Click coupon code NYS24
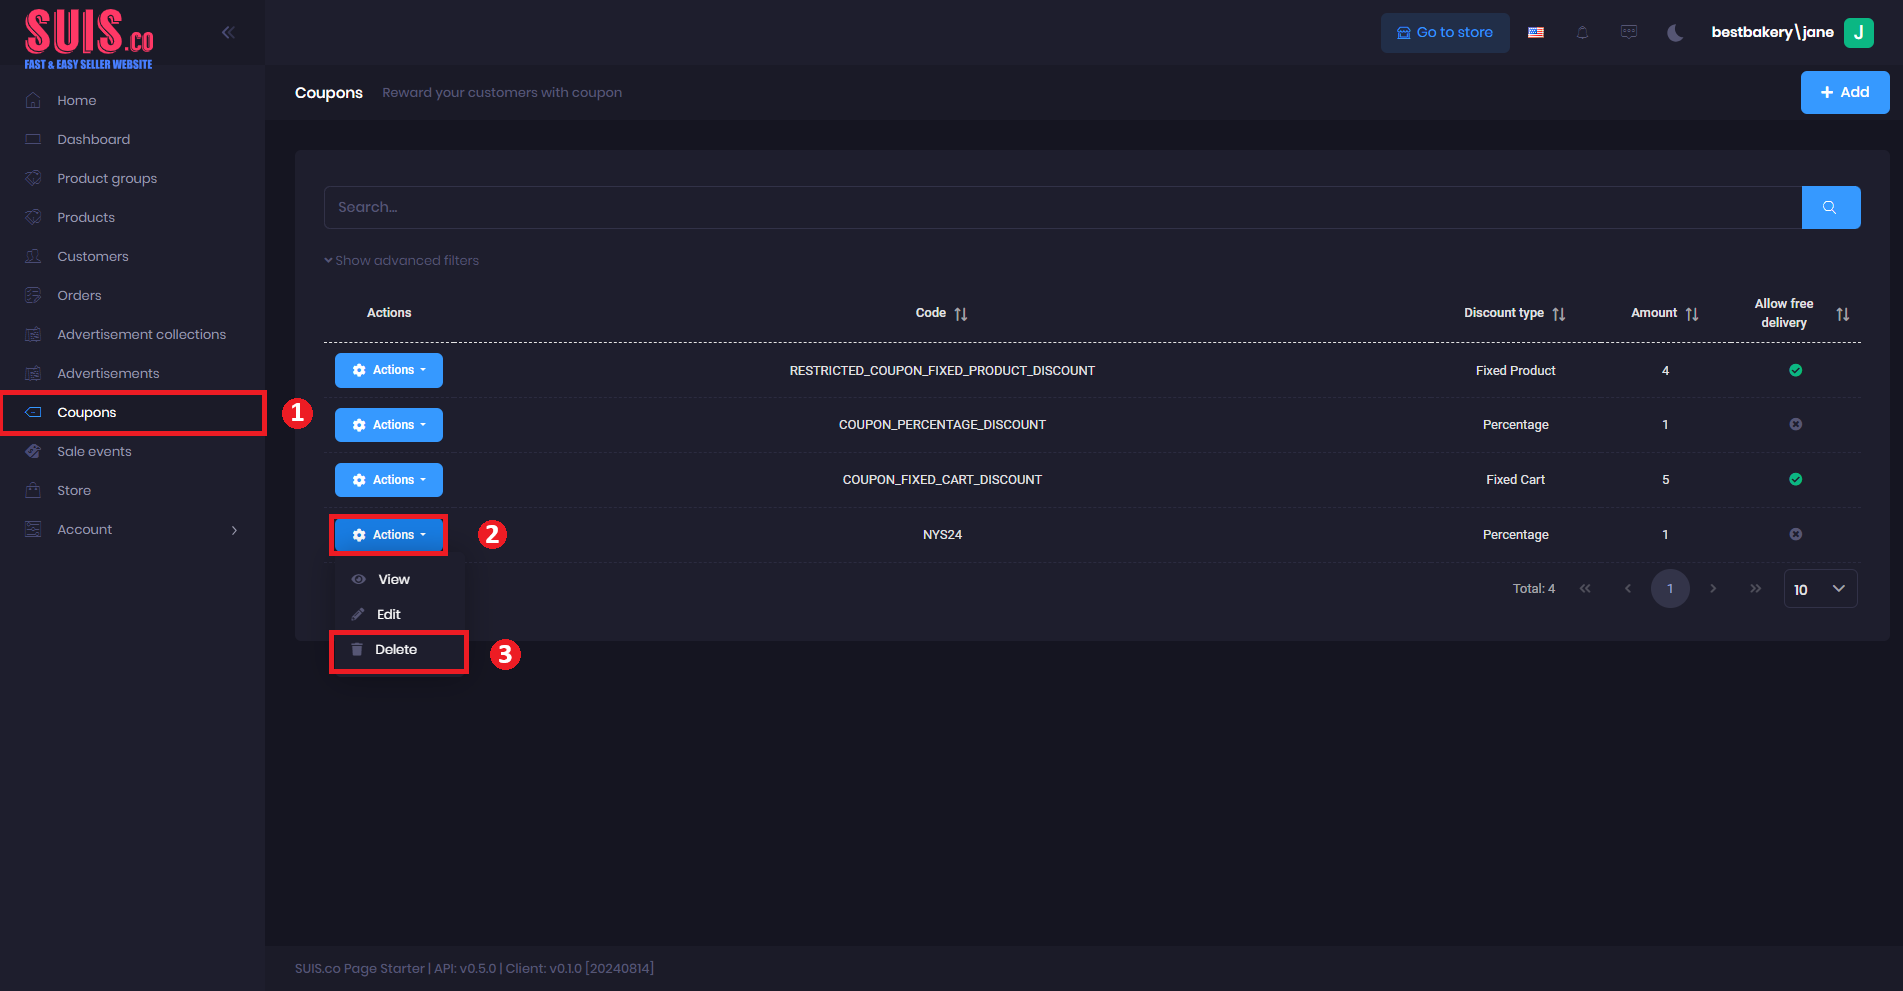 (x=942, y=535)
